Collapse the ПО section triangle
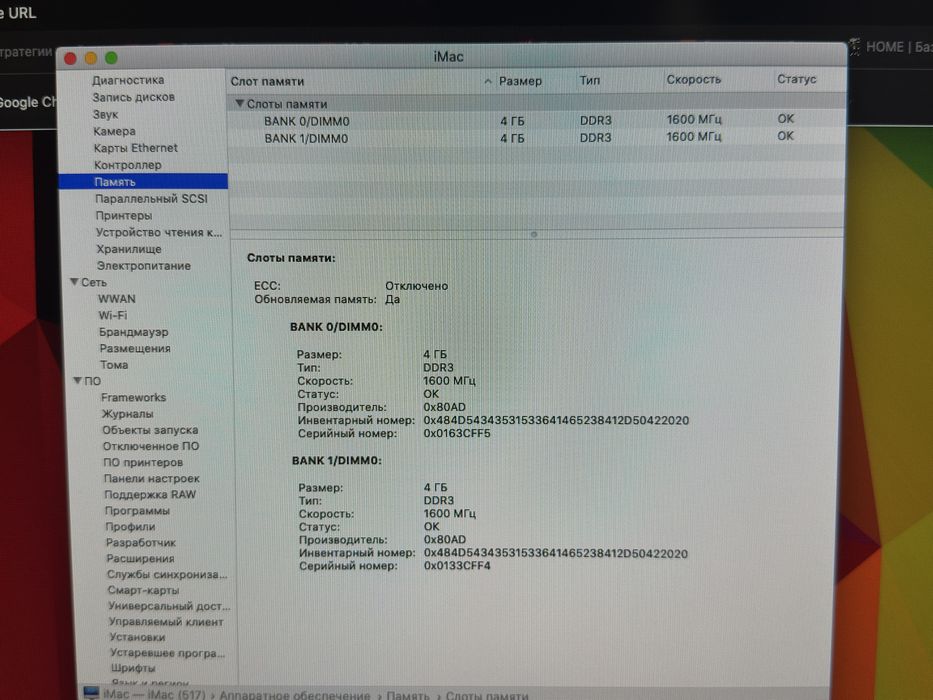The width and height of the screenshot is (933, 700). tap(77, 380)
